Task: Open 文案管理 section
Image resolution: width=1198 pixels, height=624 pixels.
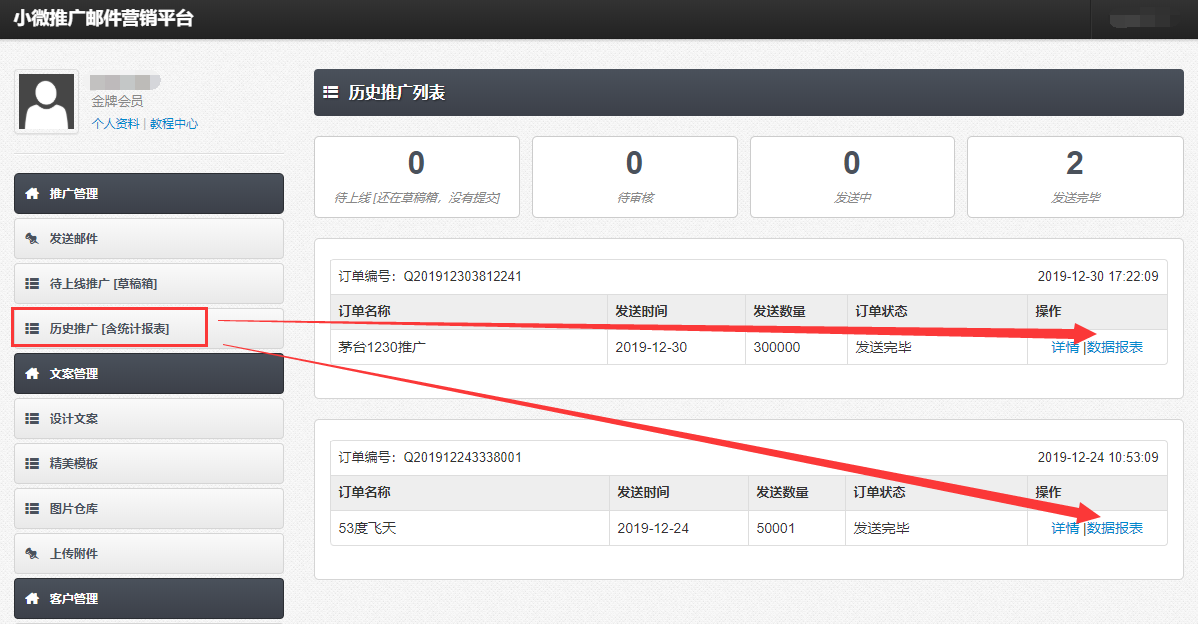Action: pyautogui.click(x=149, y=373)
